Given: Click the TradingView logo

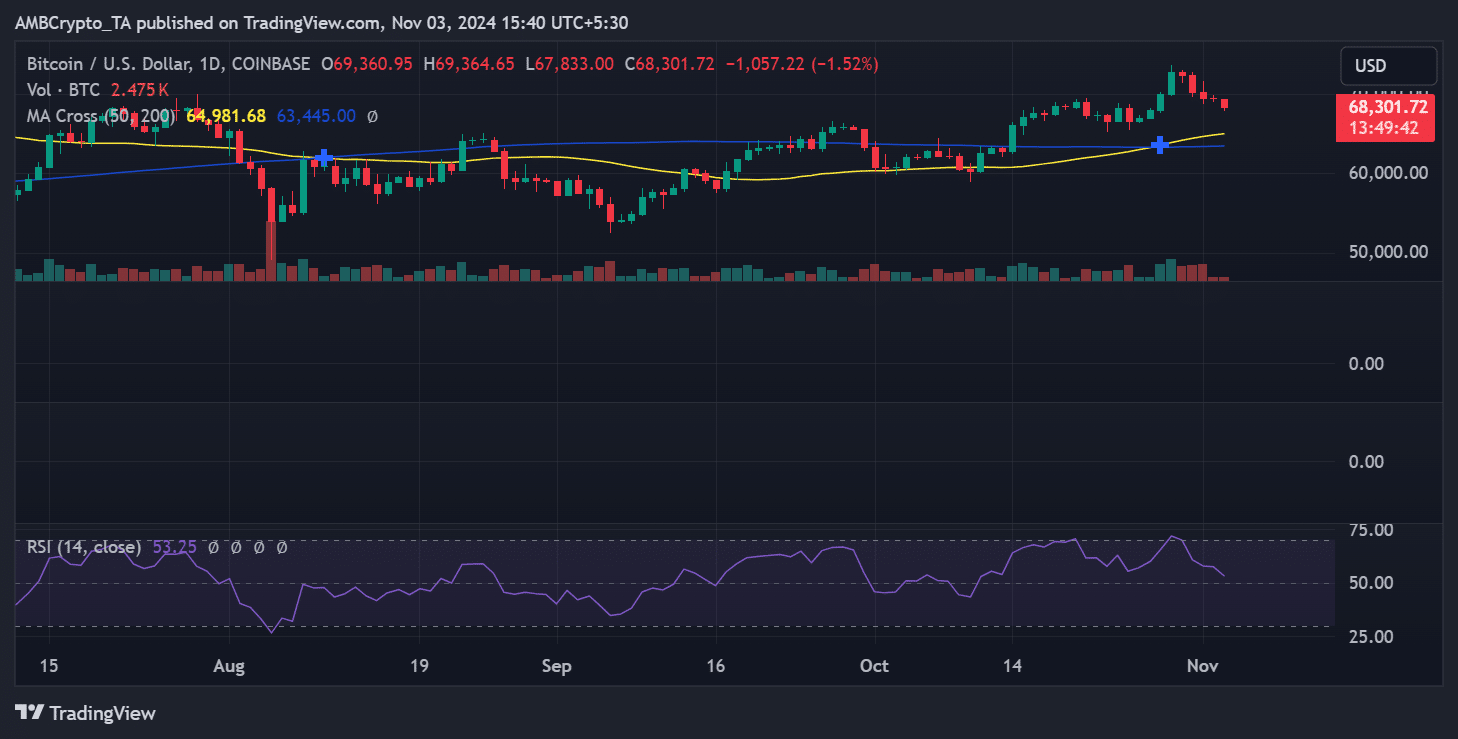Looking at the screenshot, I should [86, 713].
